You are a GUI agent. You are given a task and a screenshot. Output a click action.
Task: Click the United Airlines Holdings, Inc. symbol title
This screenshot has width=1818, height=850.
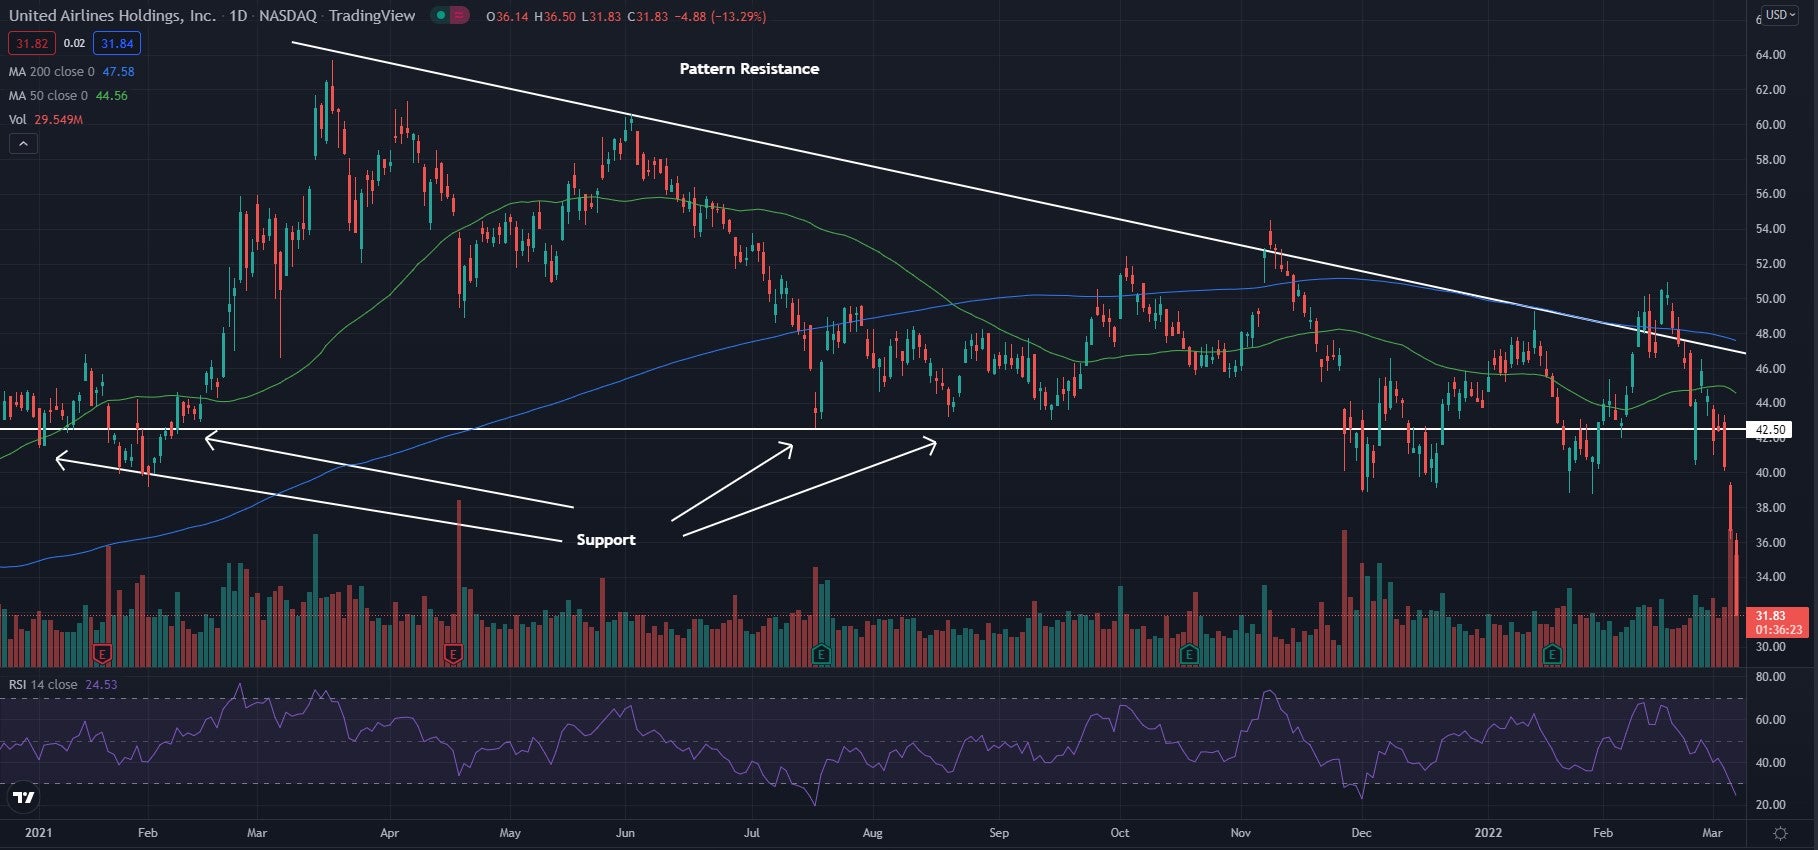pos(112,16)
